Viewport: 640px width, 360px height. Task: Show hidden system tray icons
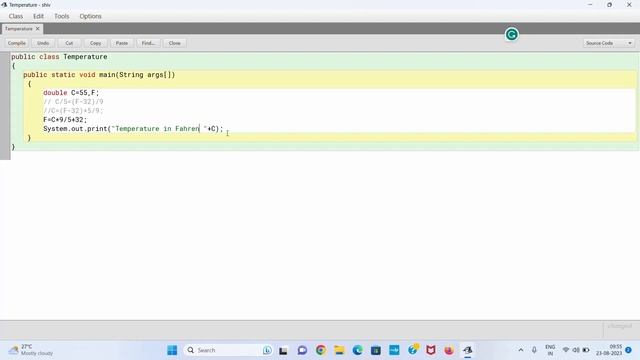[521, 350]
